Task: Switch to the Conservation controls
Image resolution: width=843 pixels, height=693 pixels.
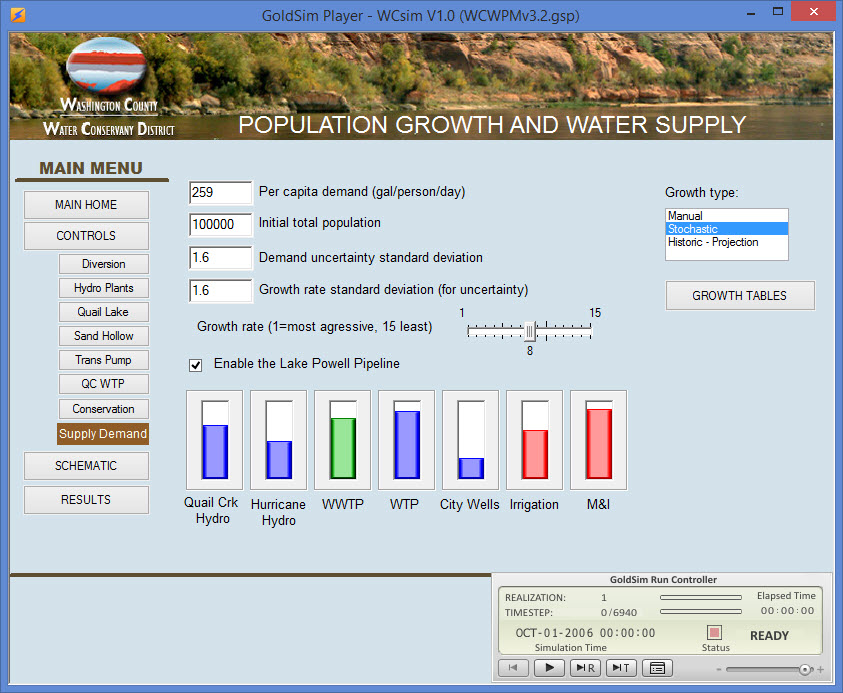Action: click(x=103, y=409)
